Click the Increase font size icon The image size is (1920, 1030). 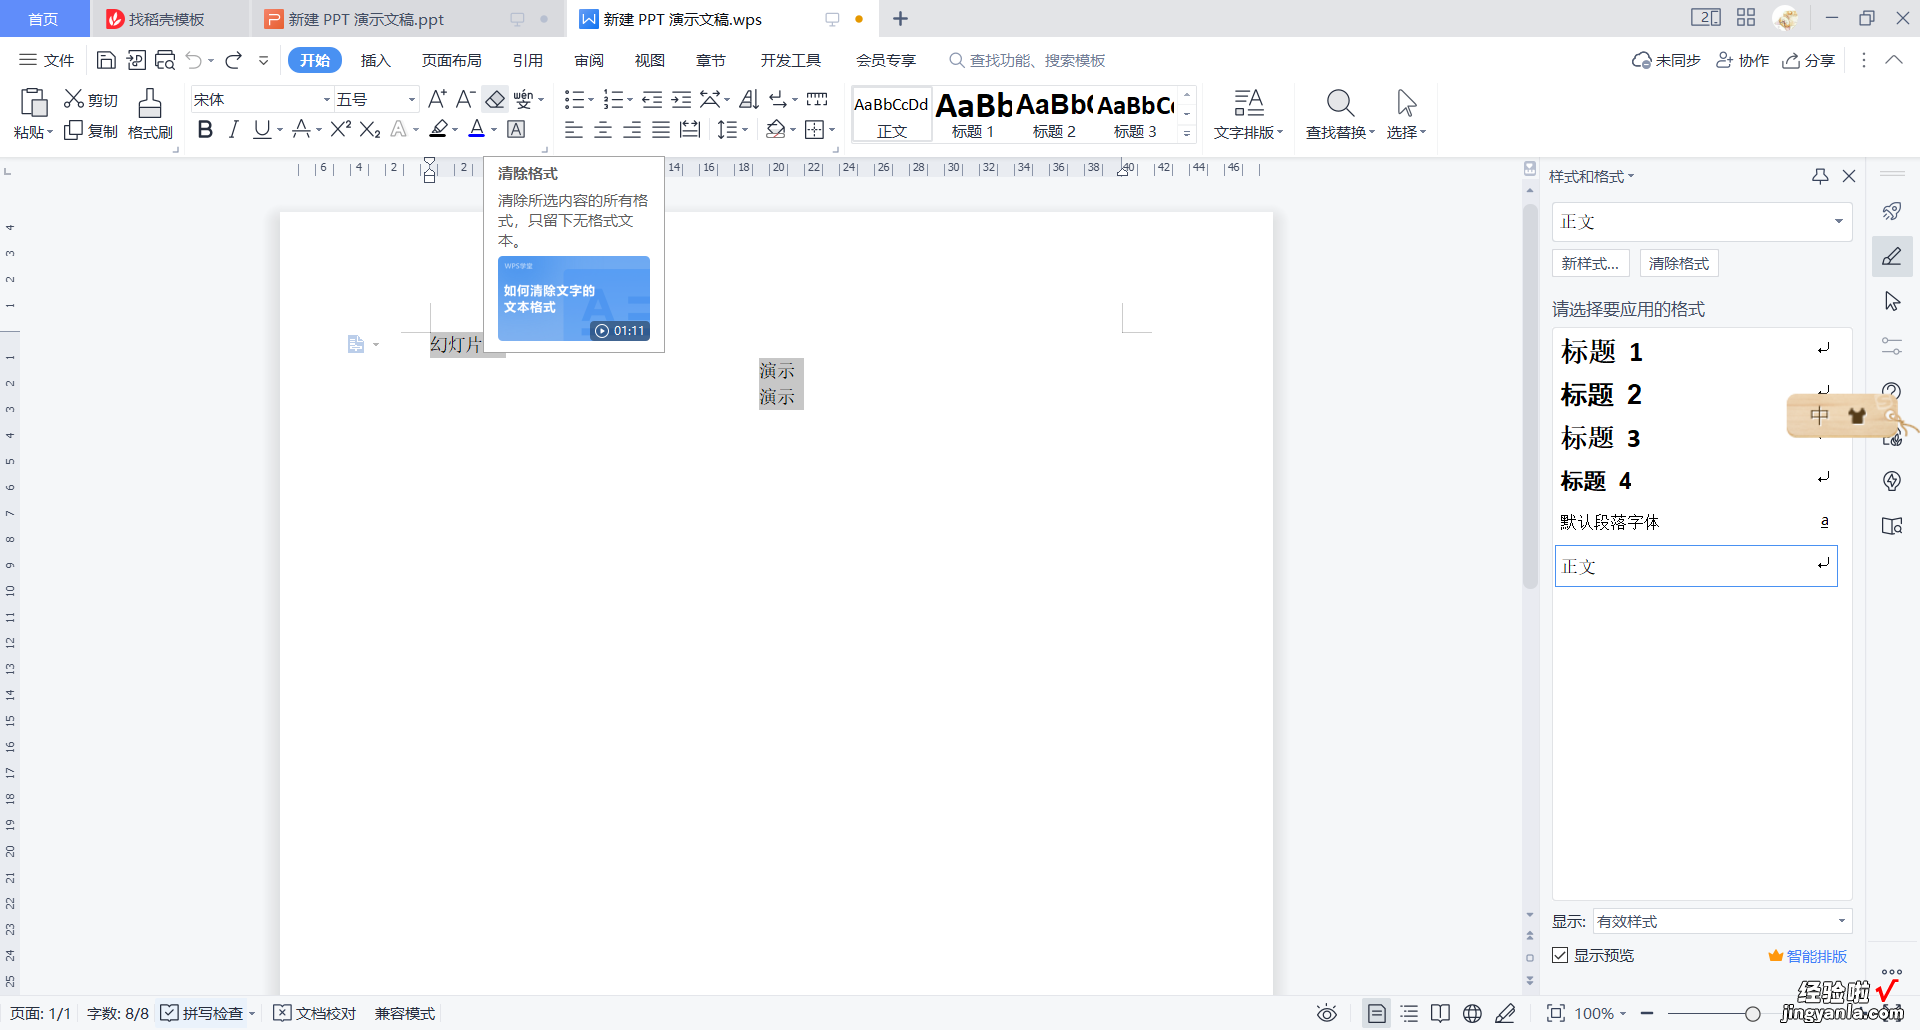tap(437, 99)
